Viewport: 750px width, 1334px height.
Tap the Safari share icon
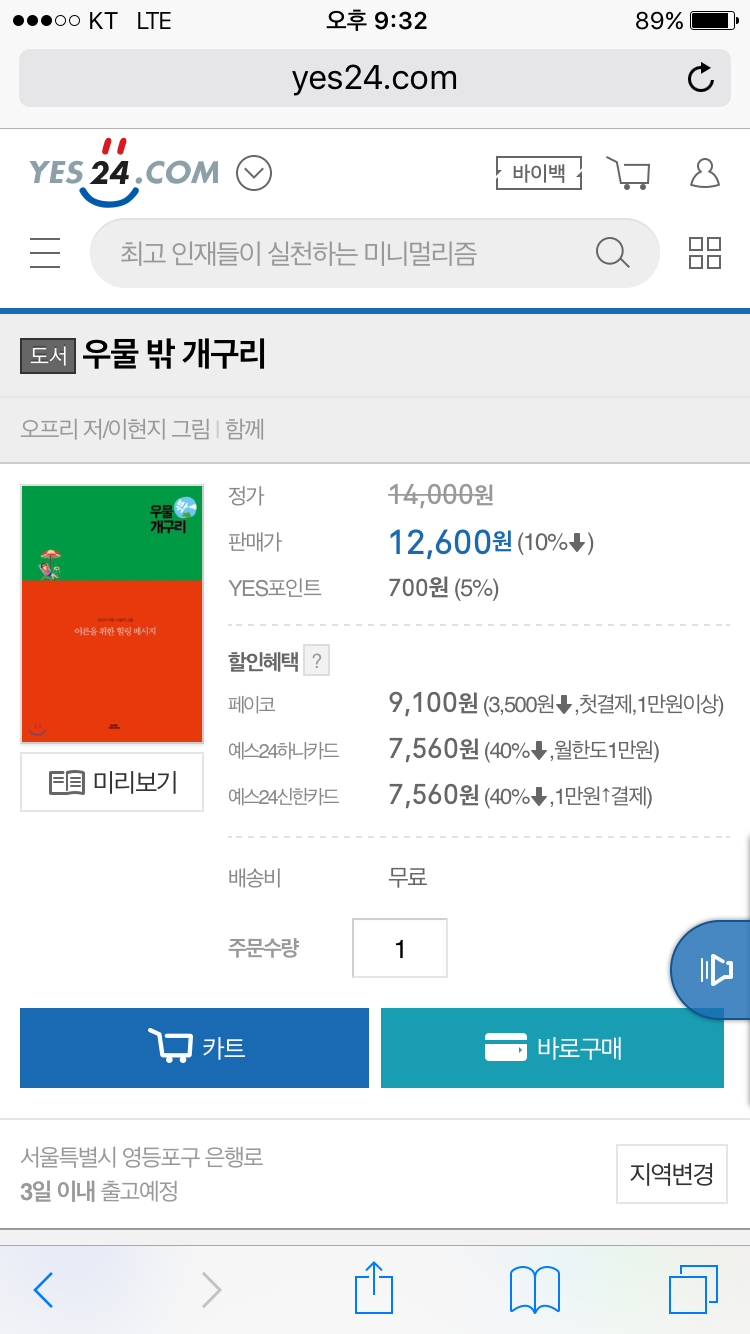373,1288
